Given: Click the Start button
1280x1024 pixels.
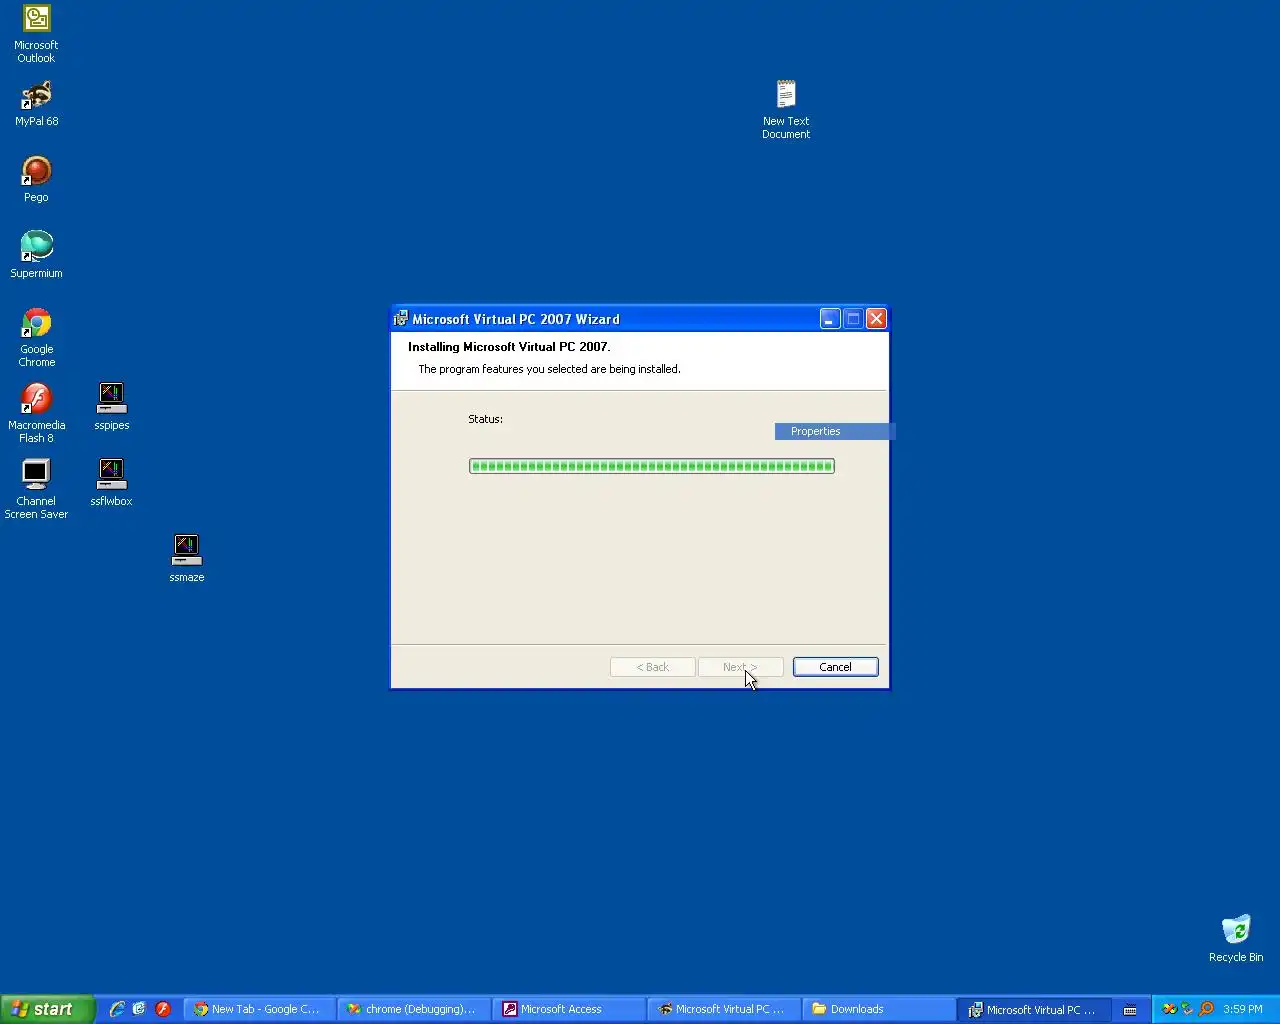Looking at the screenshot, I should (x=47, y=1009).
